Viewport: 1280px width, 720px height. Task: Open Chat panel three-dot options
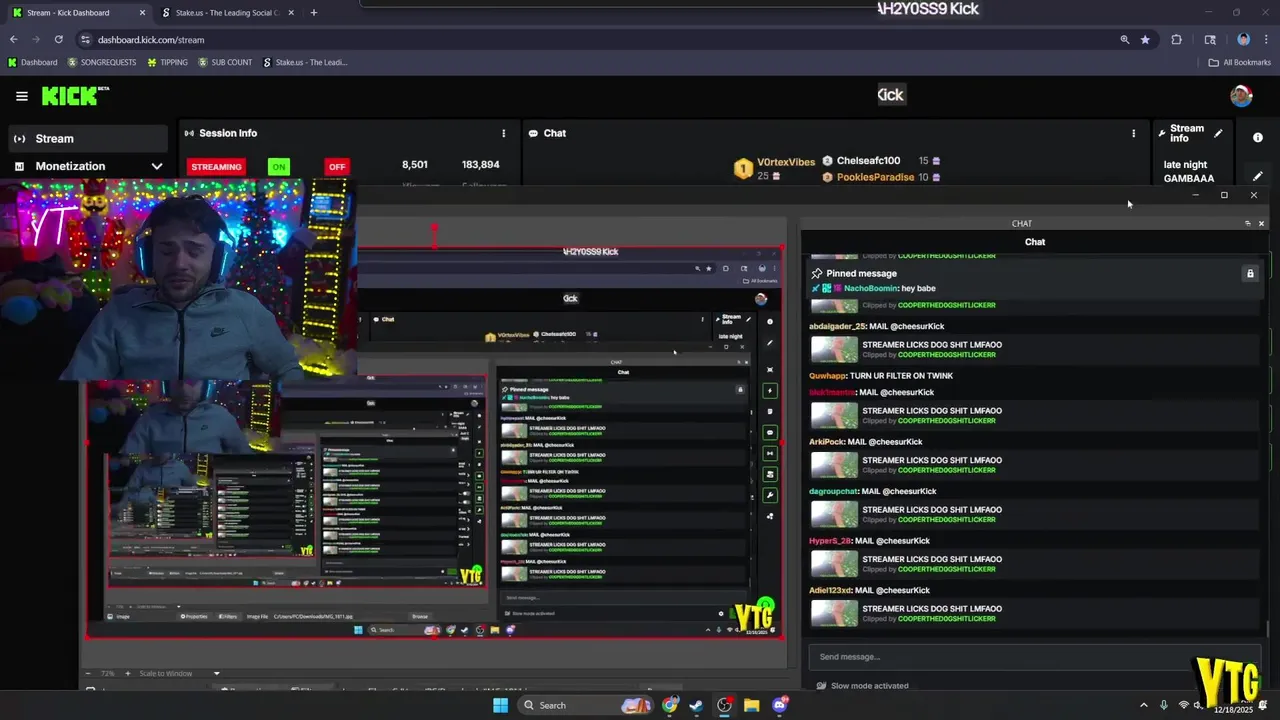tap(1133, 133)
